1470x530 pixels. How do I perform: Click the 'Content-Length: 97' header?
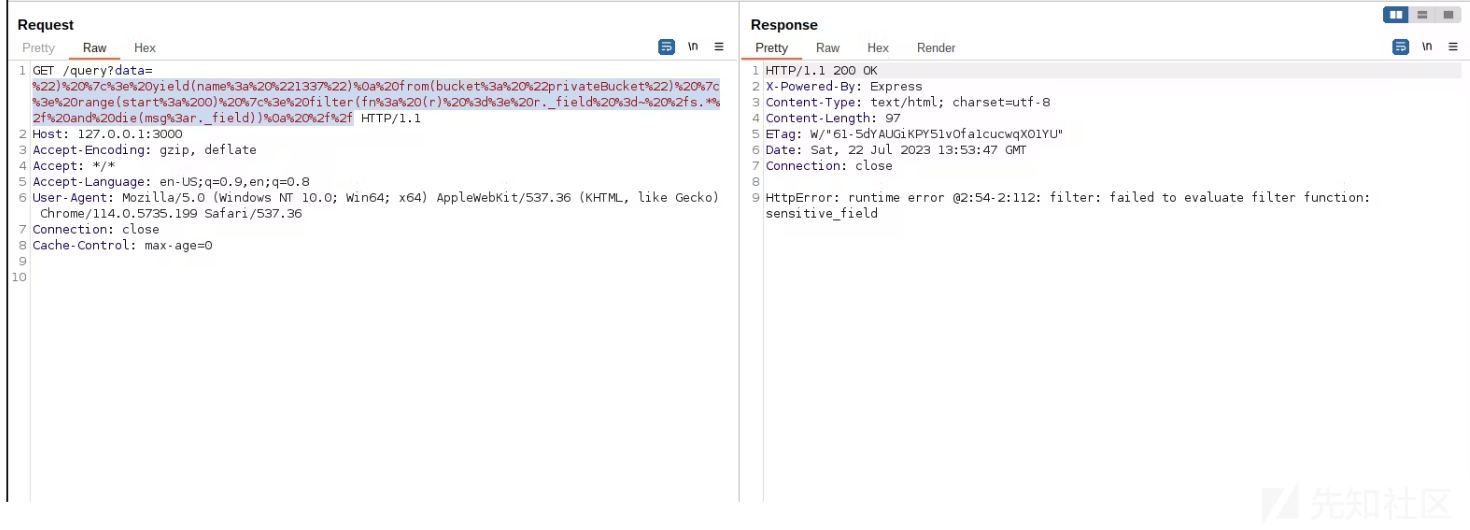(x=832, y=119)
